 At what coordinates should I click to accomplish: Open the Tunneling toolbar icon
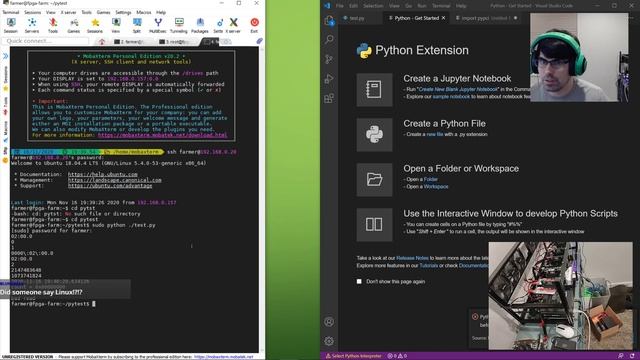tap(179, 25)
